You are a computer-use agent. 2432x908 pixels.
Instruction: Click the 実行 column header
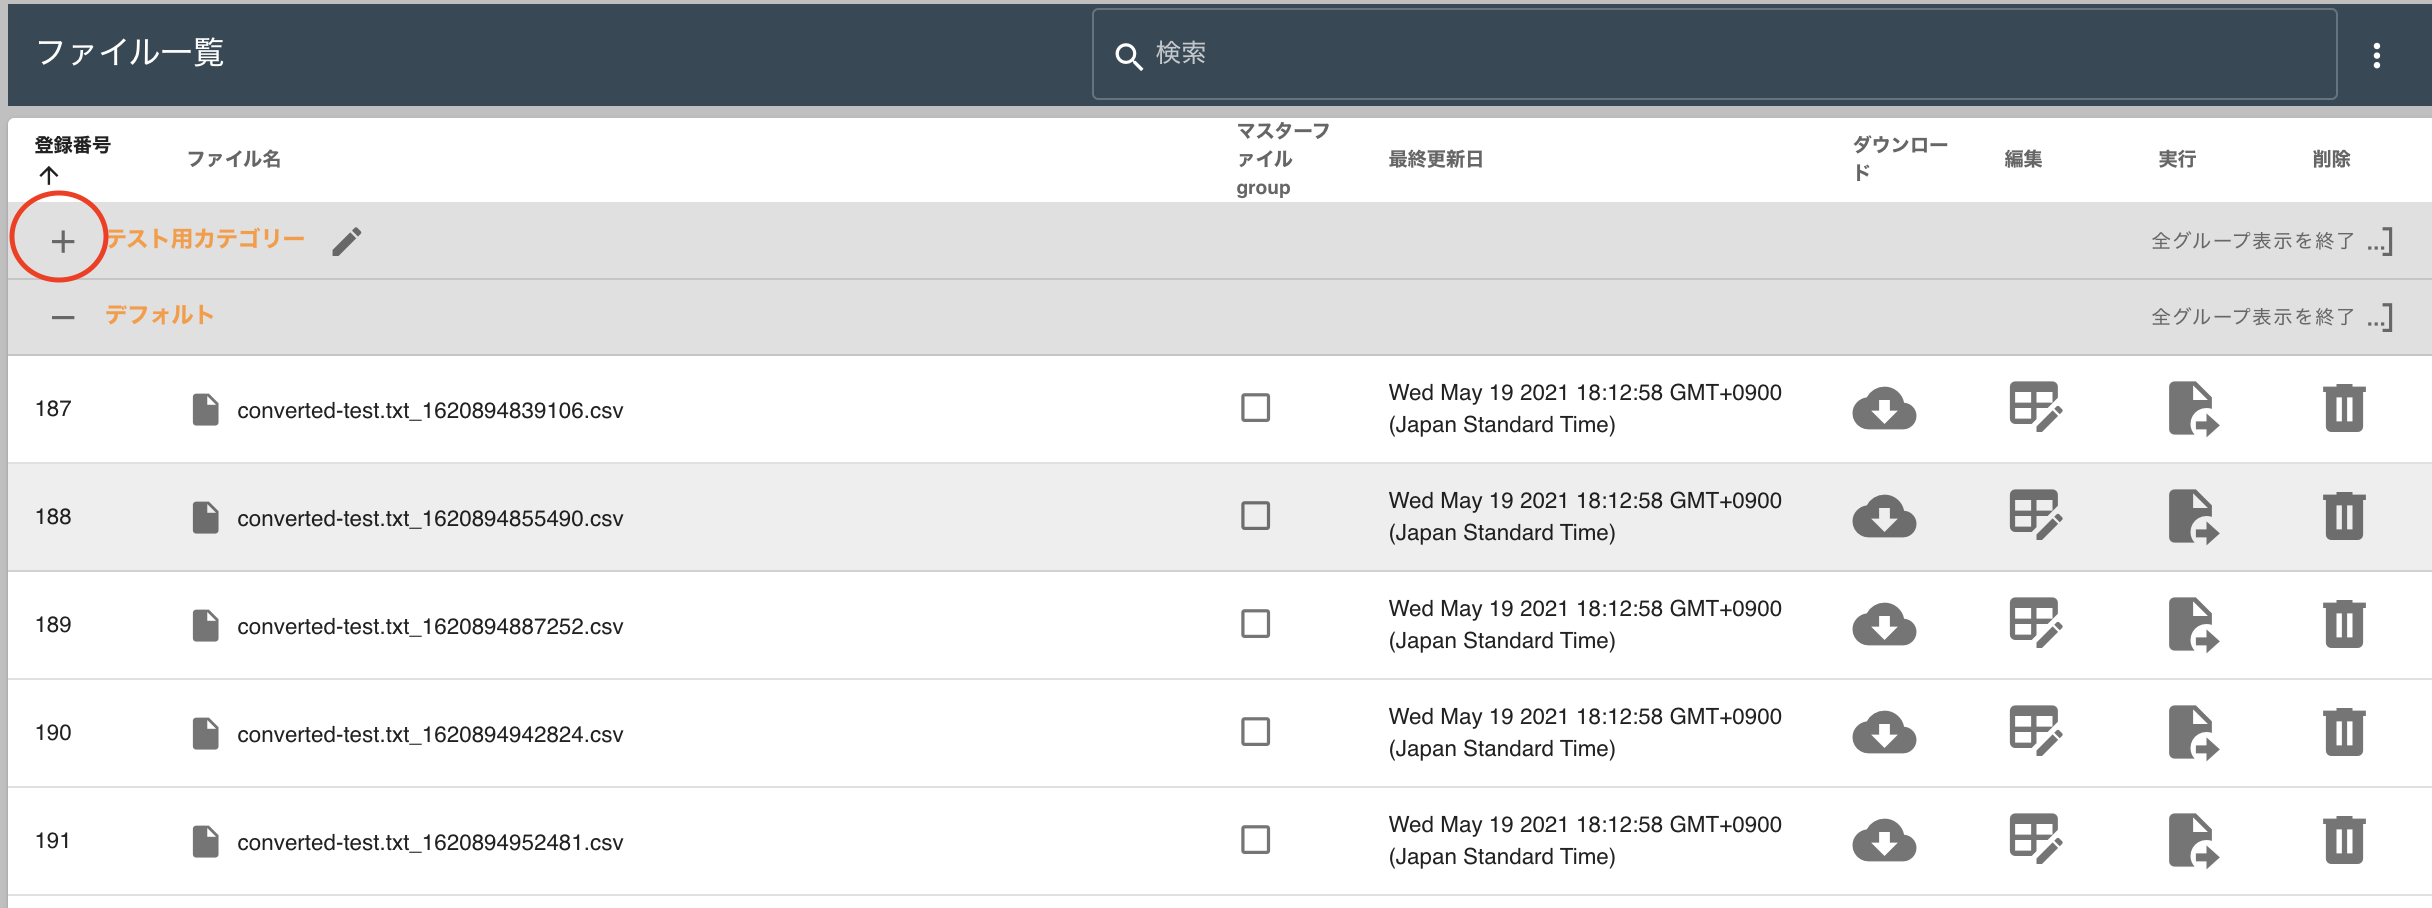(x=2177, y=159)
